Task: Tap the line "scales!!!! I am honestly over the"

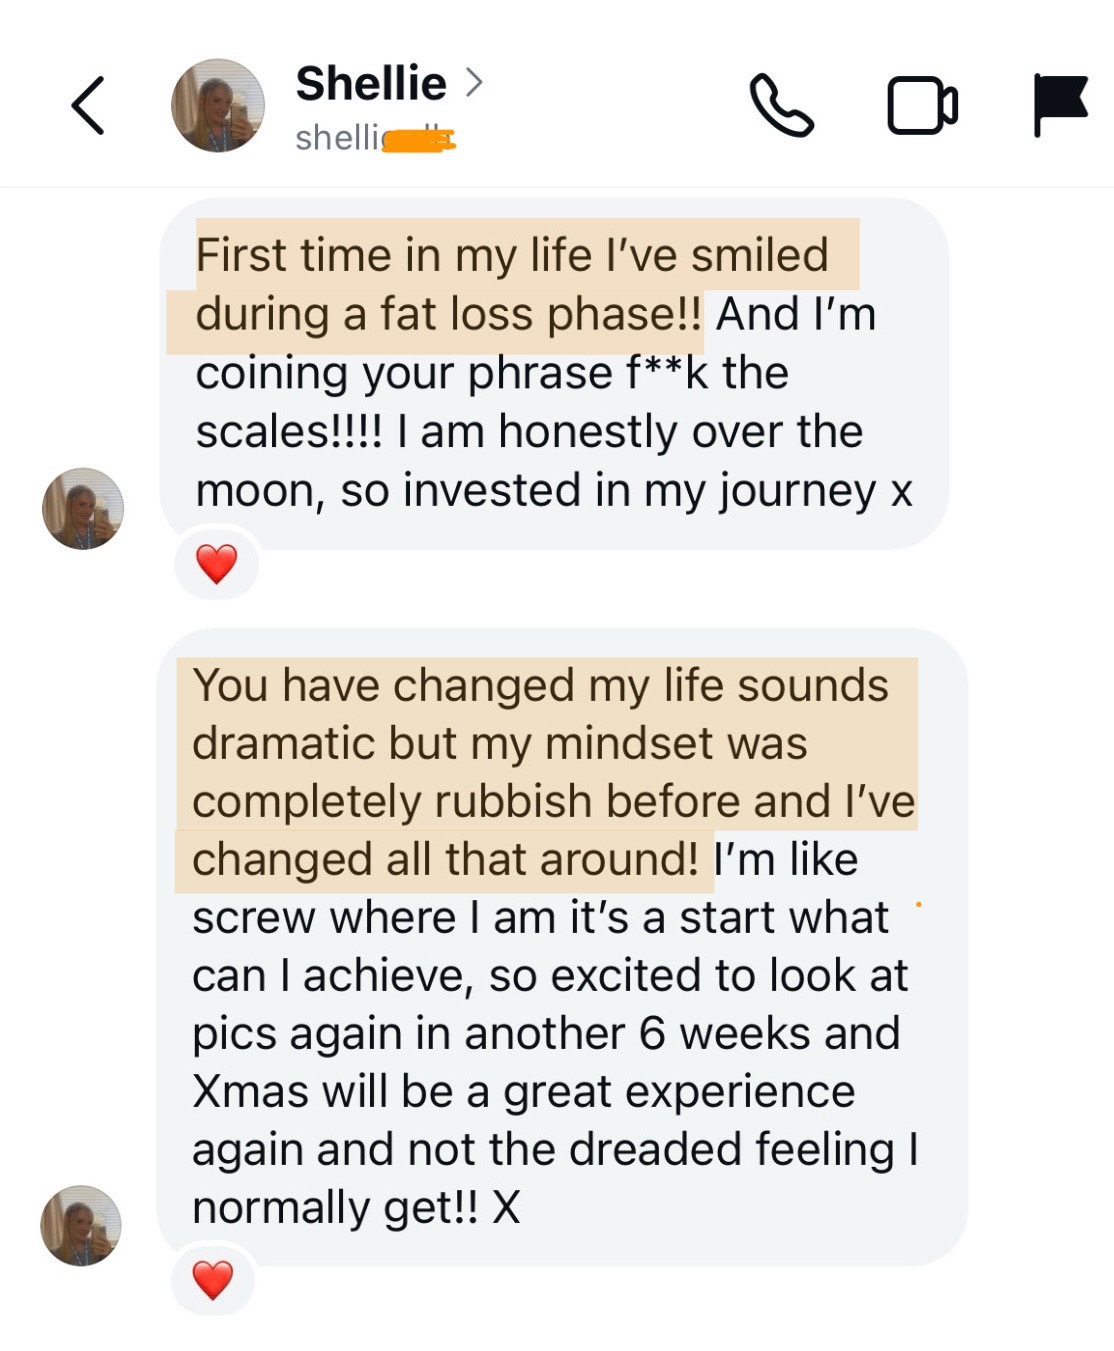Action: [x=529, y=432]
